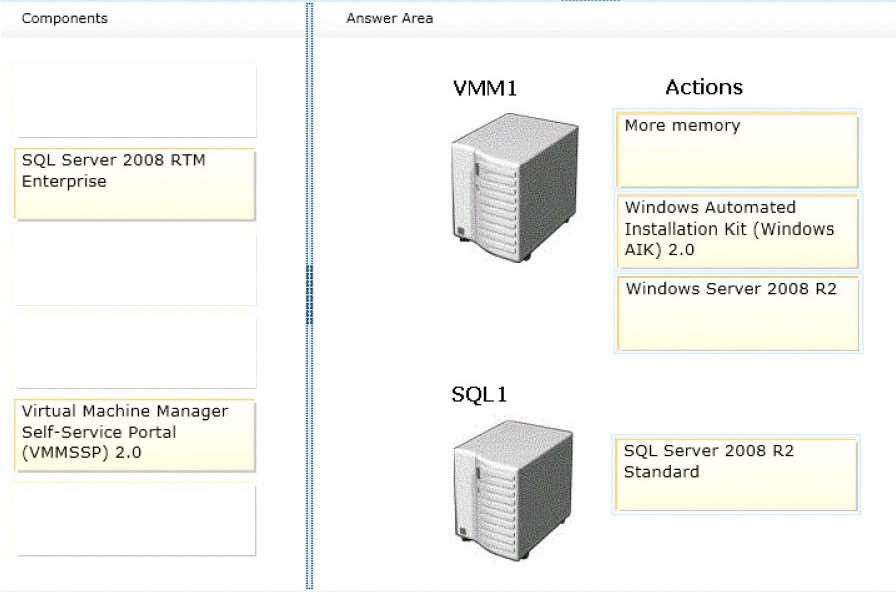Click the Answer Area header
The width and height of the screenshot is (896, 592).
click(x=390, y=18)
